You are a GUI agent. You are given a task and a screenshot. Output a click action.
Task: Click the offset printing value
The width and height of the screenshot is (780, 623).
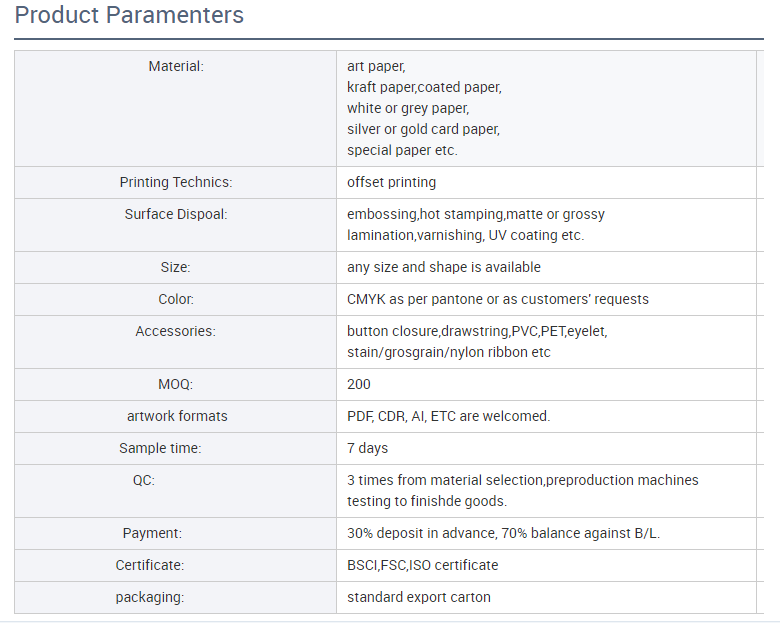click(391, 182)
